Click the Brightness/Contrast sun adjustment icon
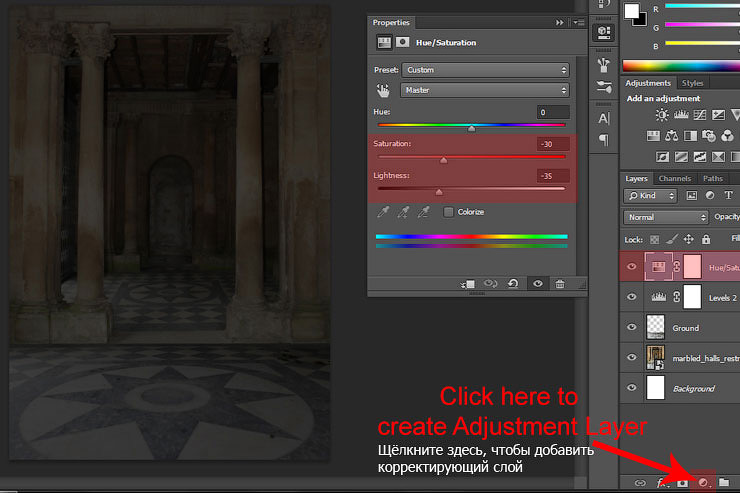 662,116
